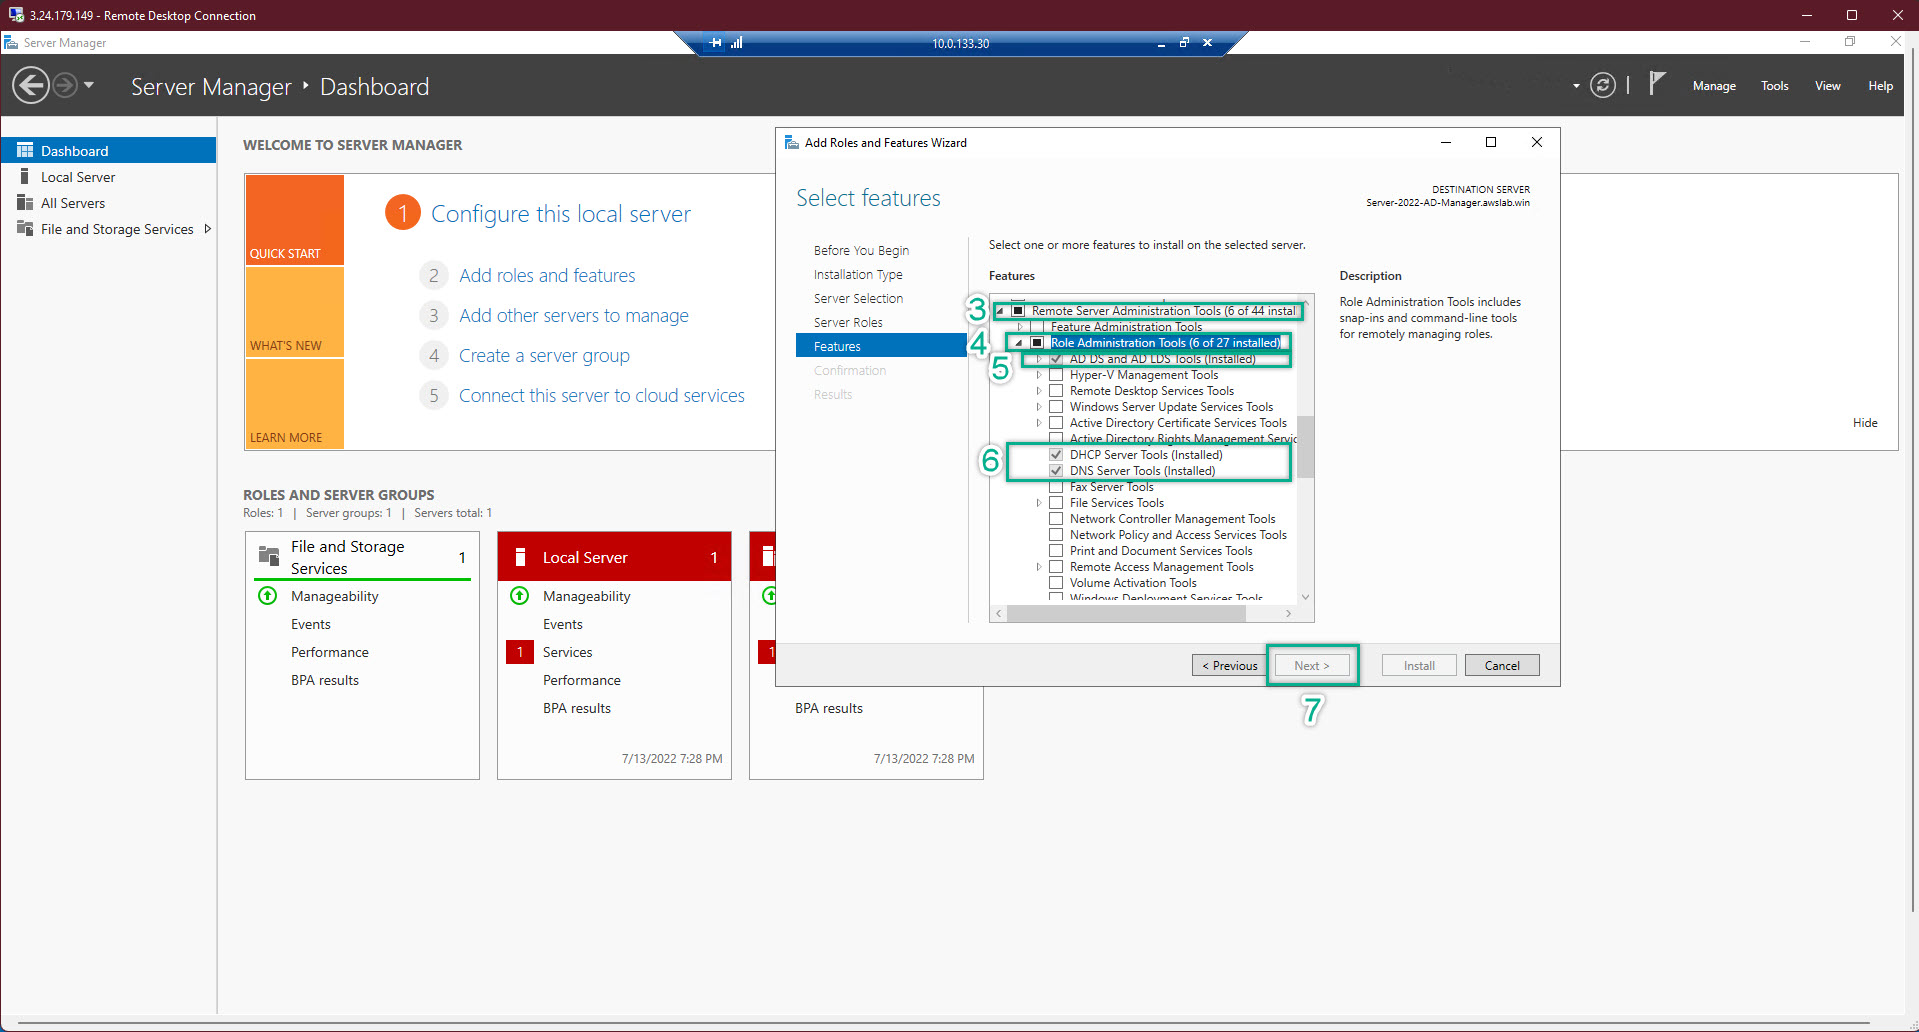This screenshot has height=1032, width=1919.
Task: Select DNS Server Tools (Installed) row text
Action: (x=1142, y=471)
